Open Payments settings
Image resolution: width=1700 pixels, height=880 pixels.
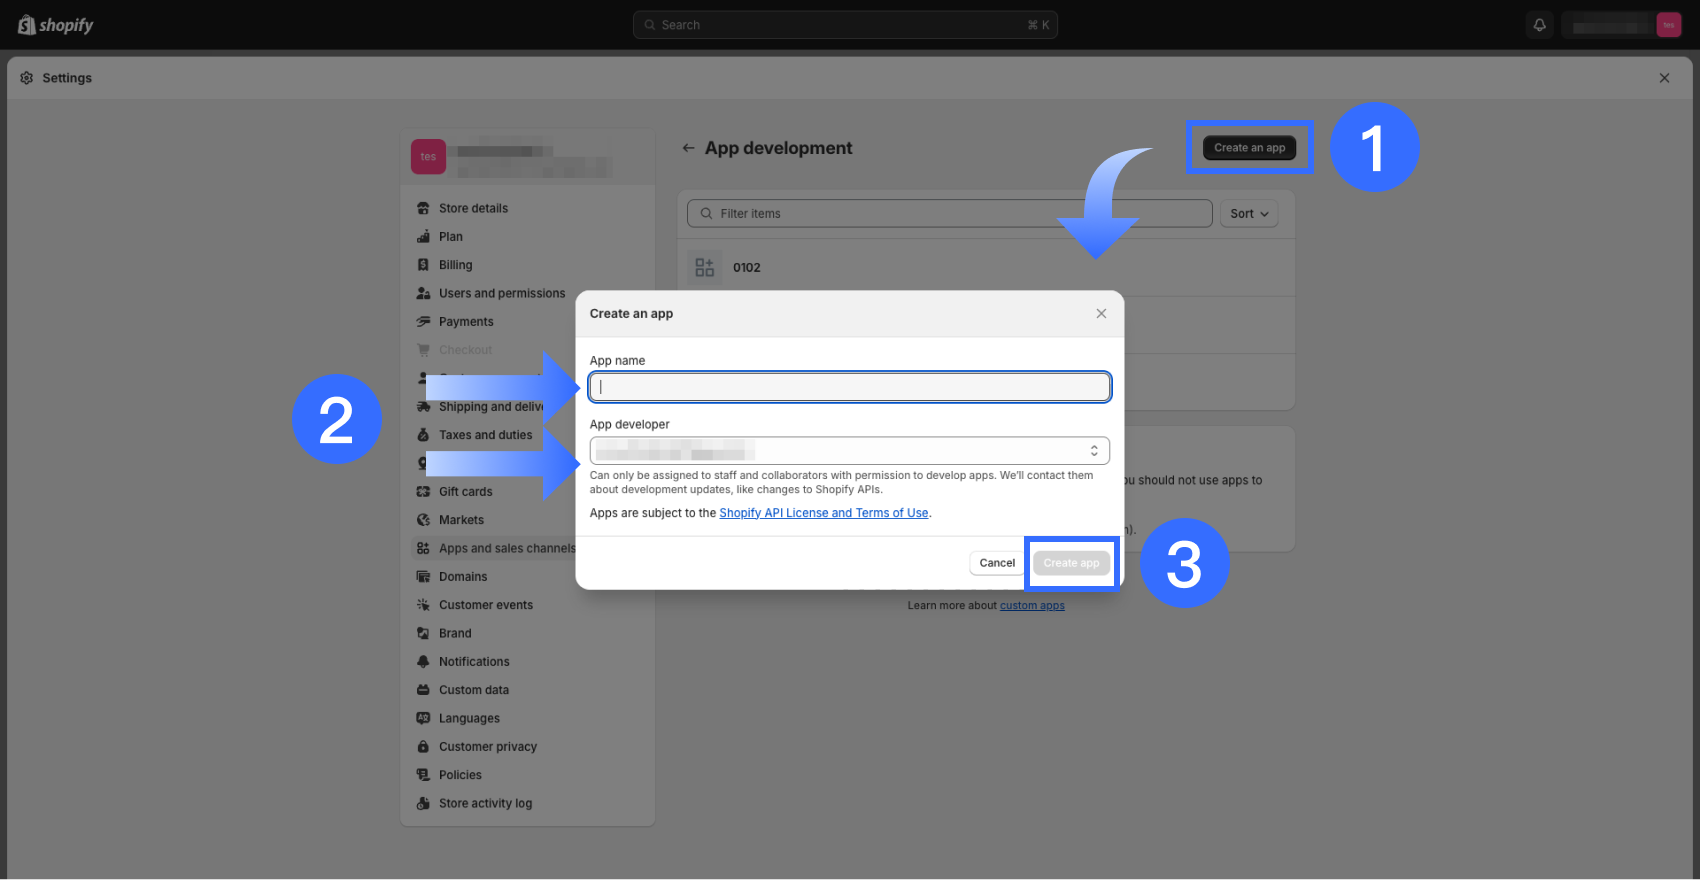click(466, 322)
